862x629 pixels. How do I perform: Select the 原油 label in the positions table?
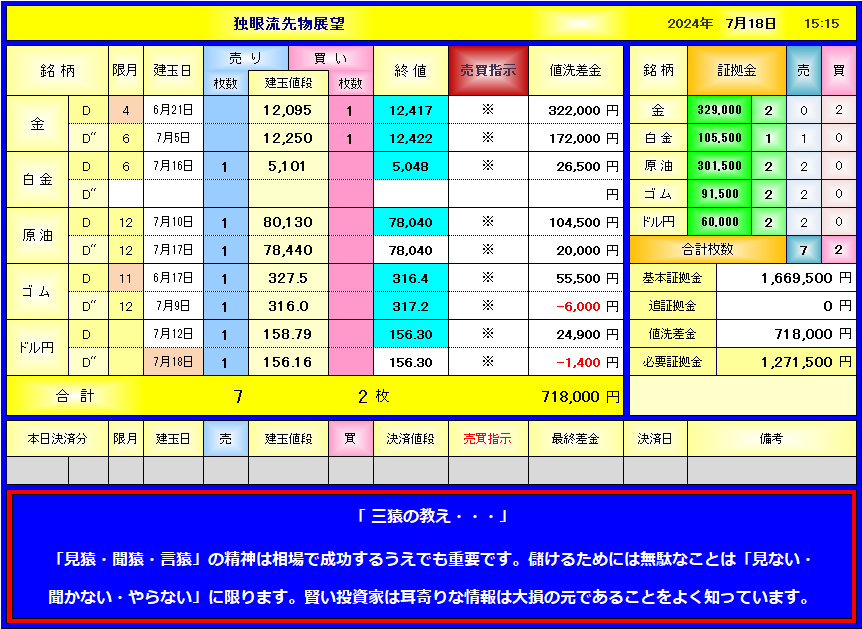tap(37, 236)
